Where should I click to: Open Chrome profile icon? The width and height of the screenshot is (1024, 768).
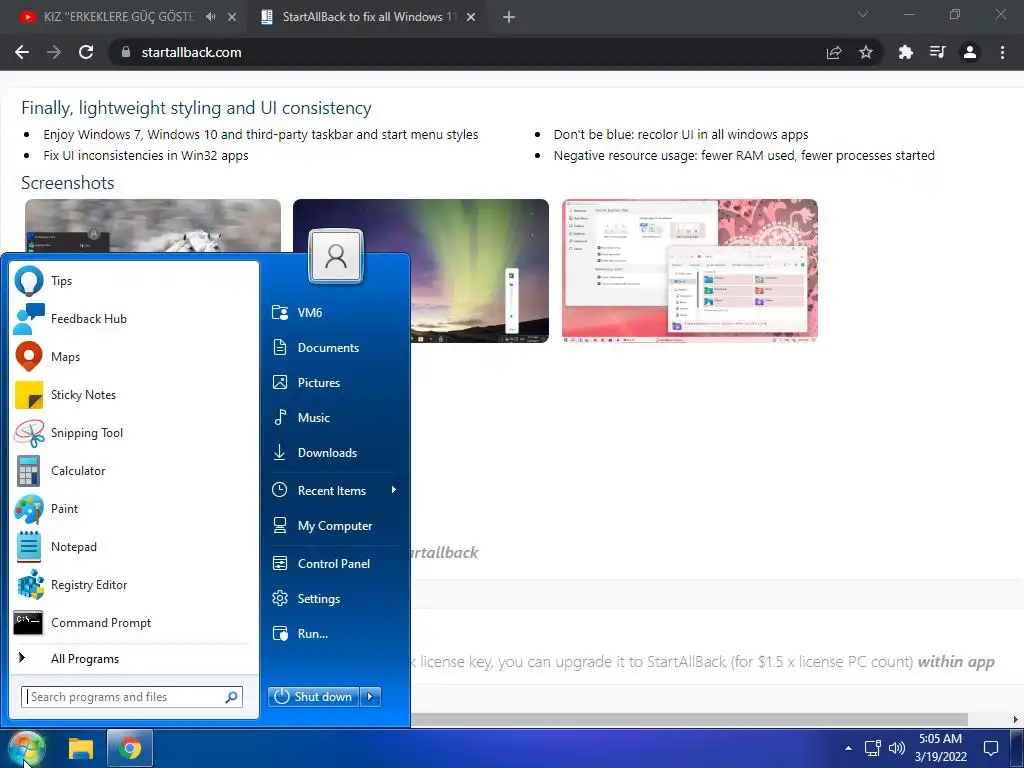pos(970,52)
